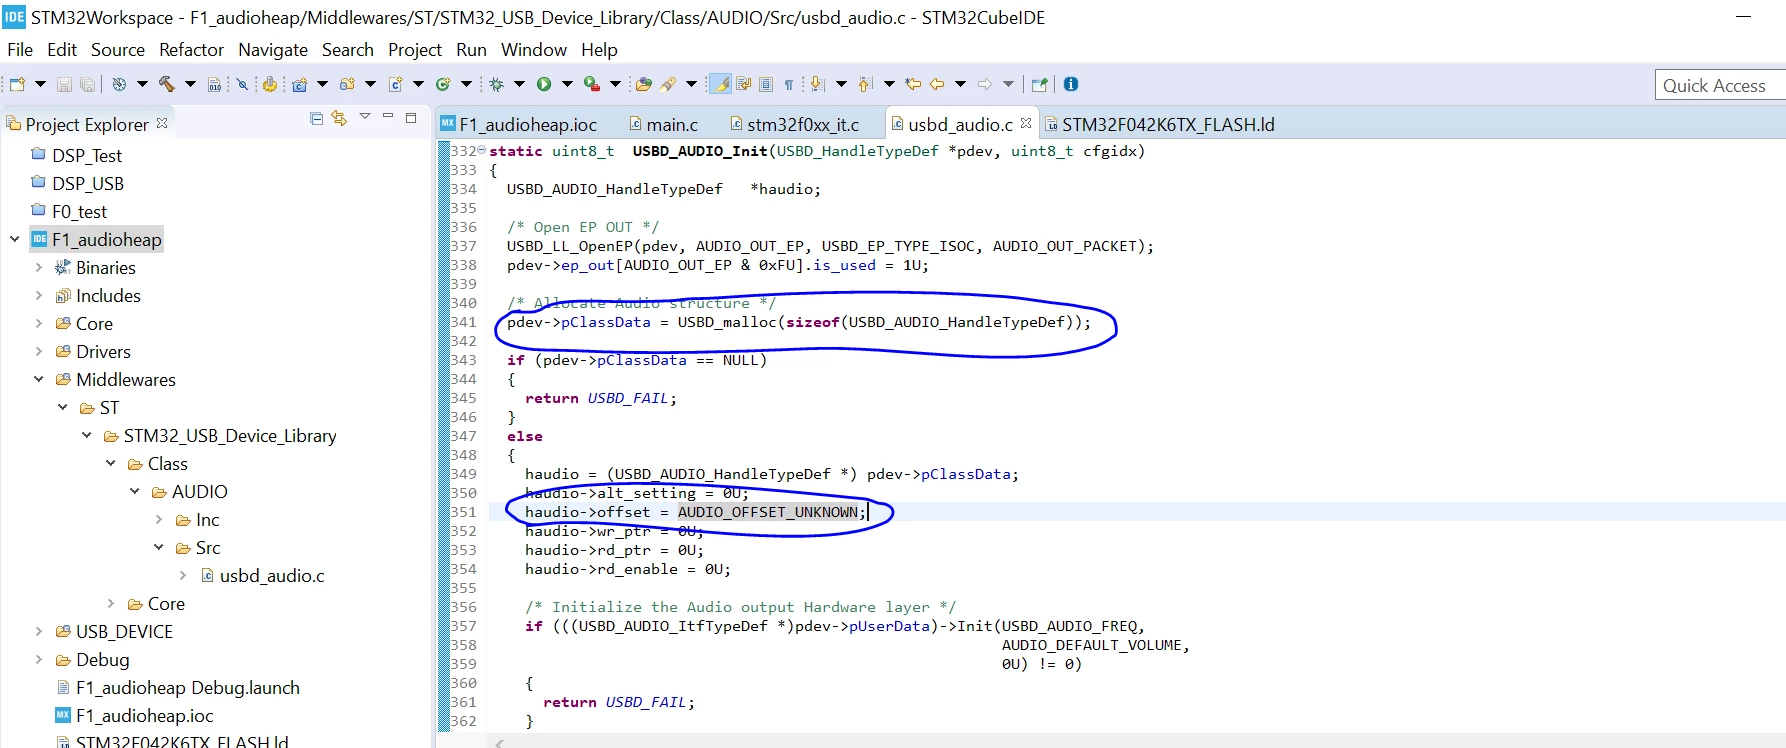Screen dimensions: 1786x748
Task: Start debugging with the green bug icon
Action: 496,85
